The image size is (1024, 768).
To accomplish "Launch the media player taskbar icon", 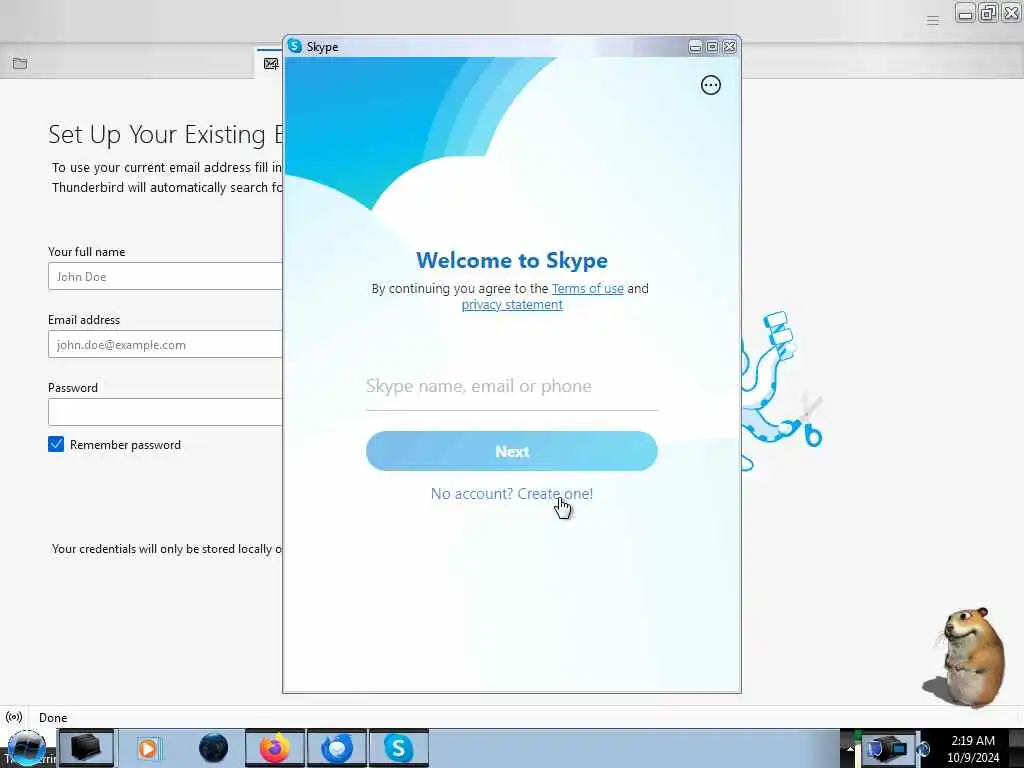I will tap(149, 748).
